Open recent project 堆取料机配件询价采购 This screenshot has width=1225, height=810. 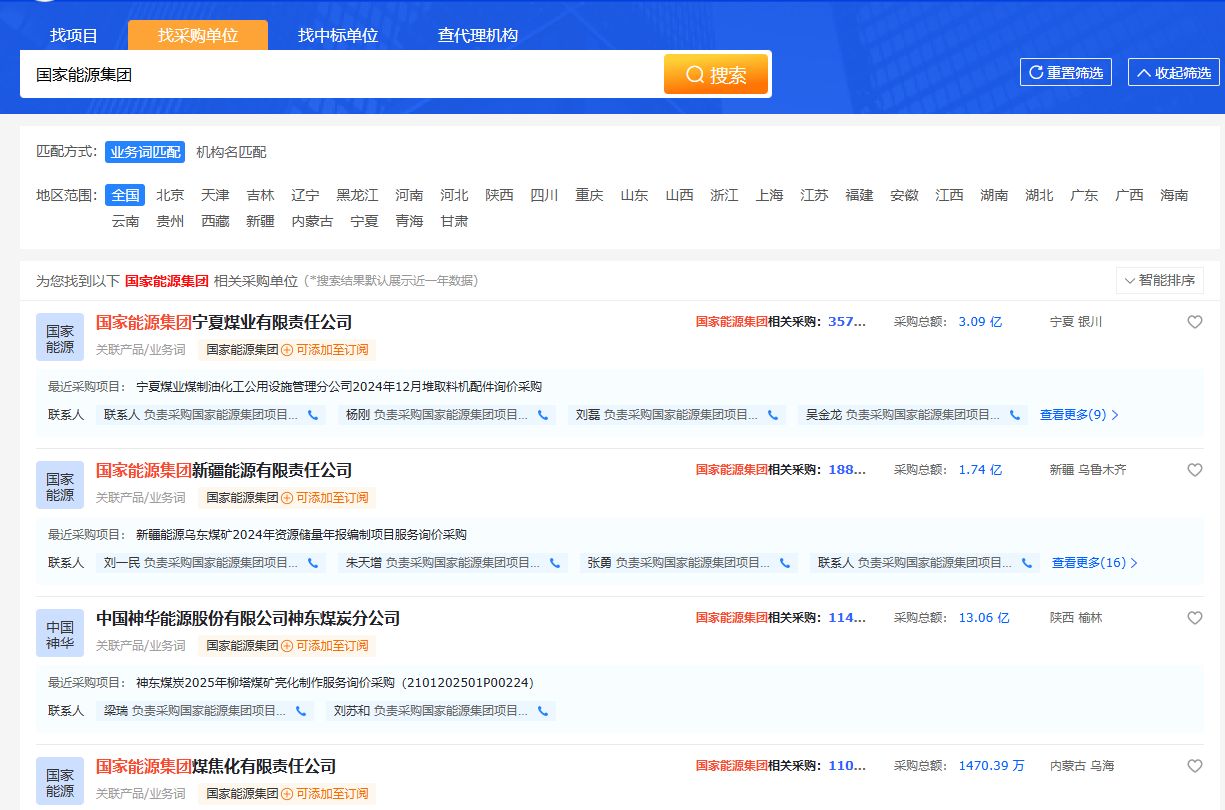coord(339,387)
